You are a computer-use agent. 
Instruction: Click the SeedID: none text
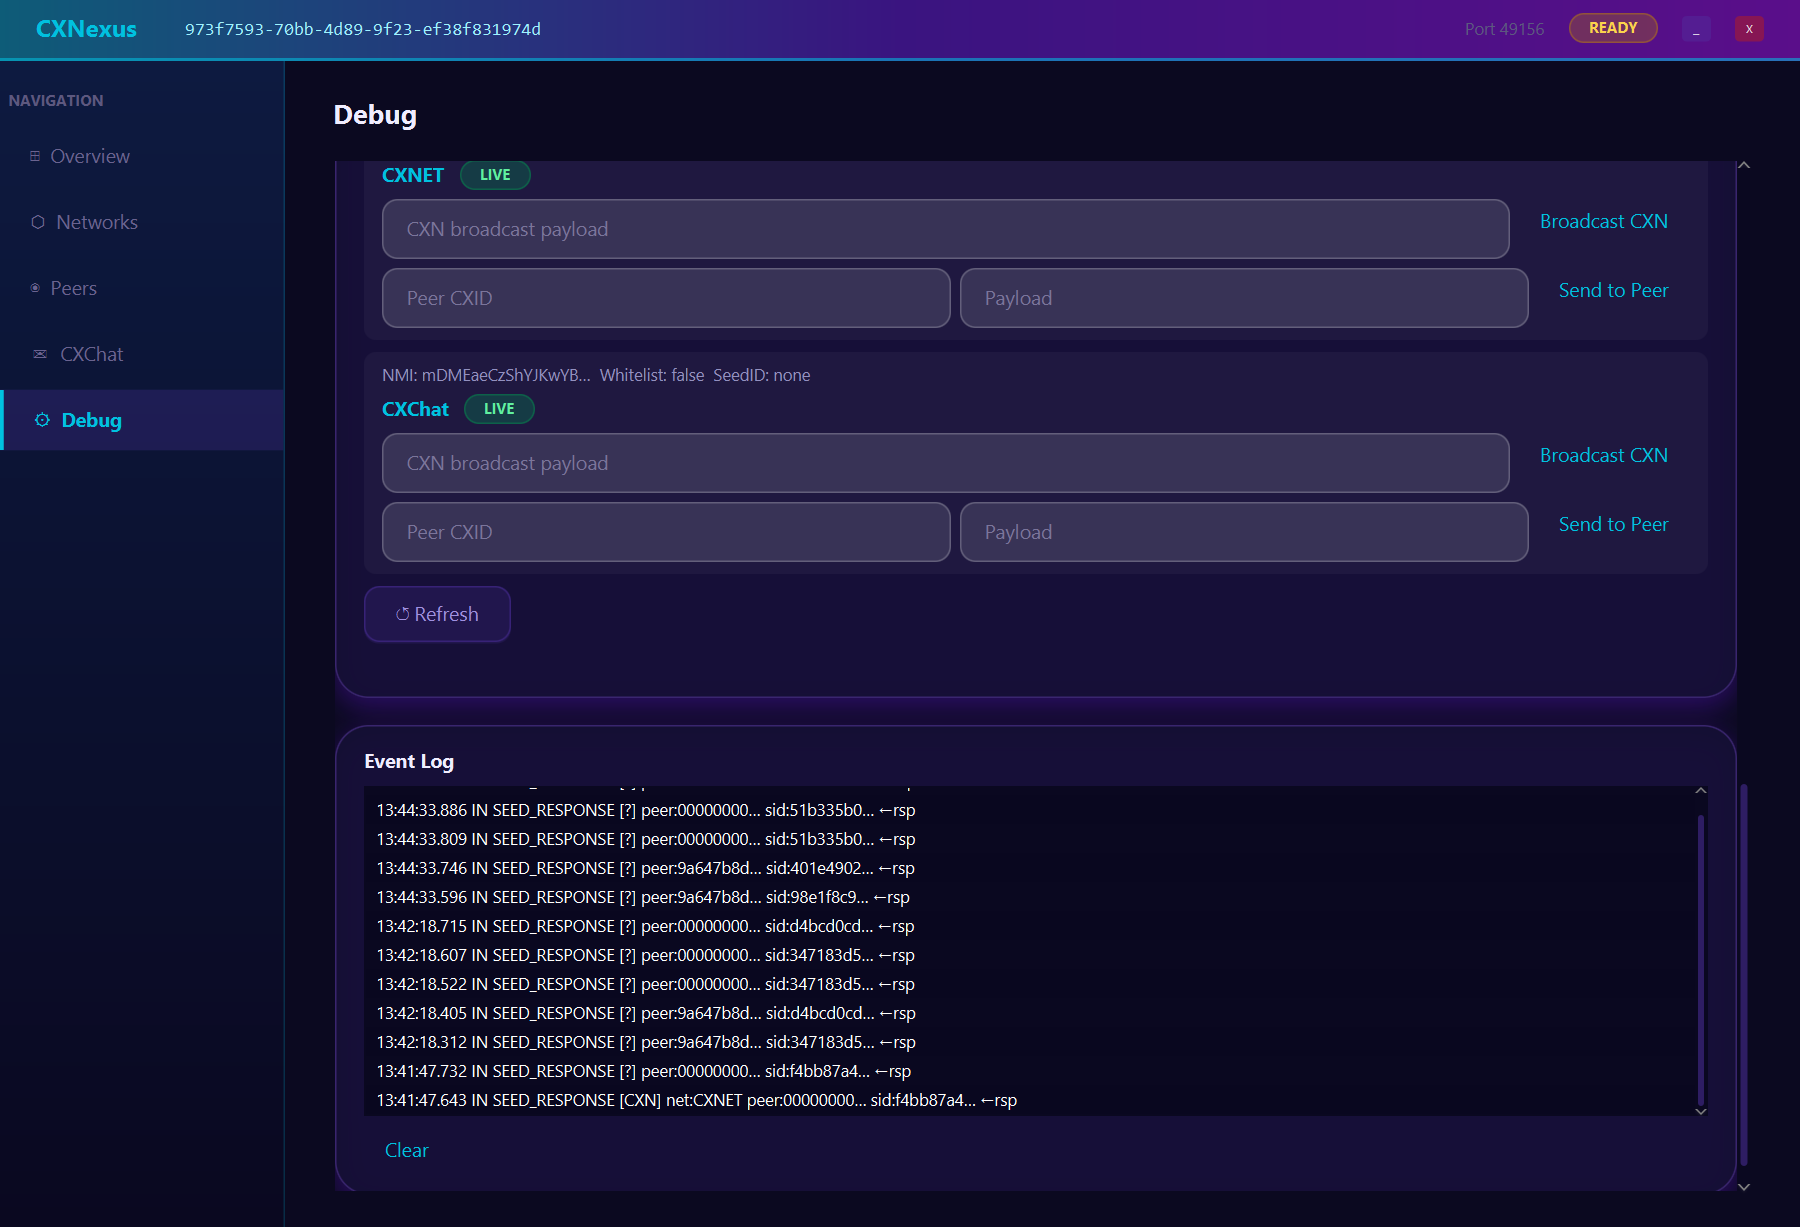tap(761, 375)
